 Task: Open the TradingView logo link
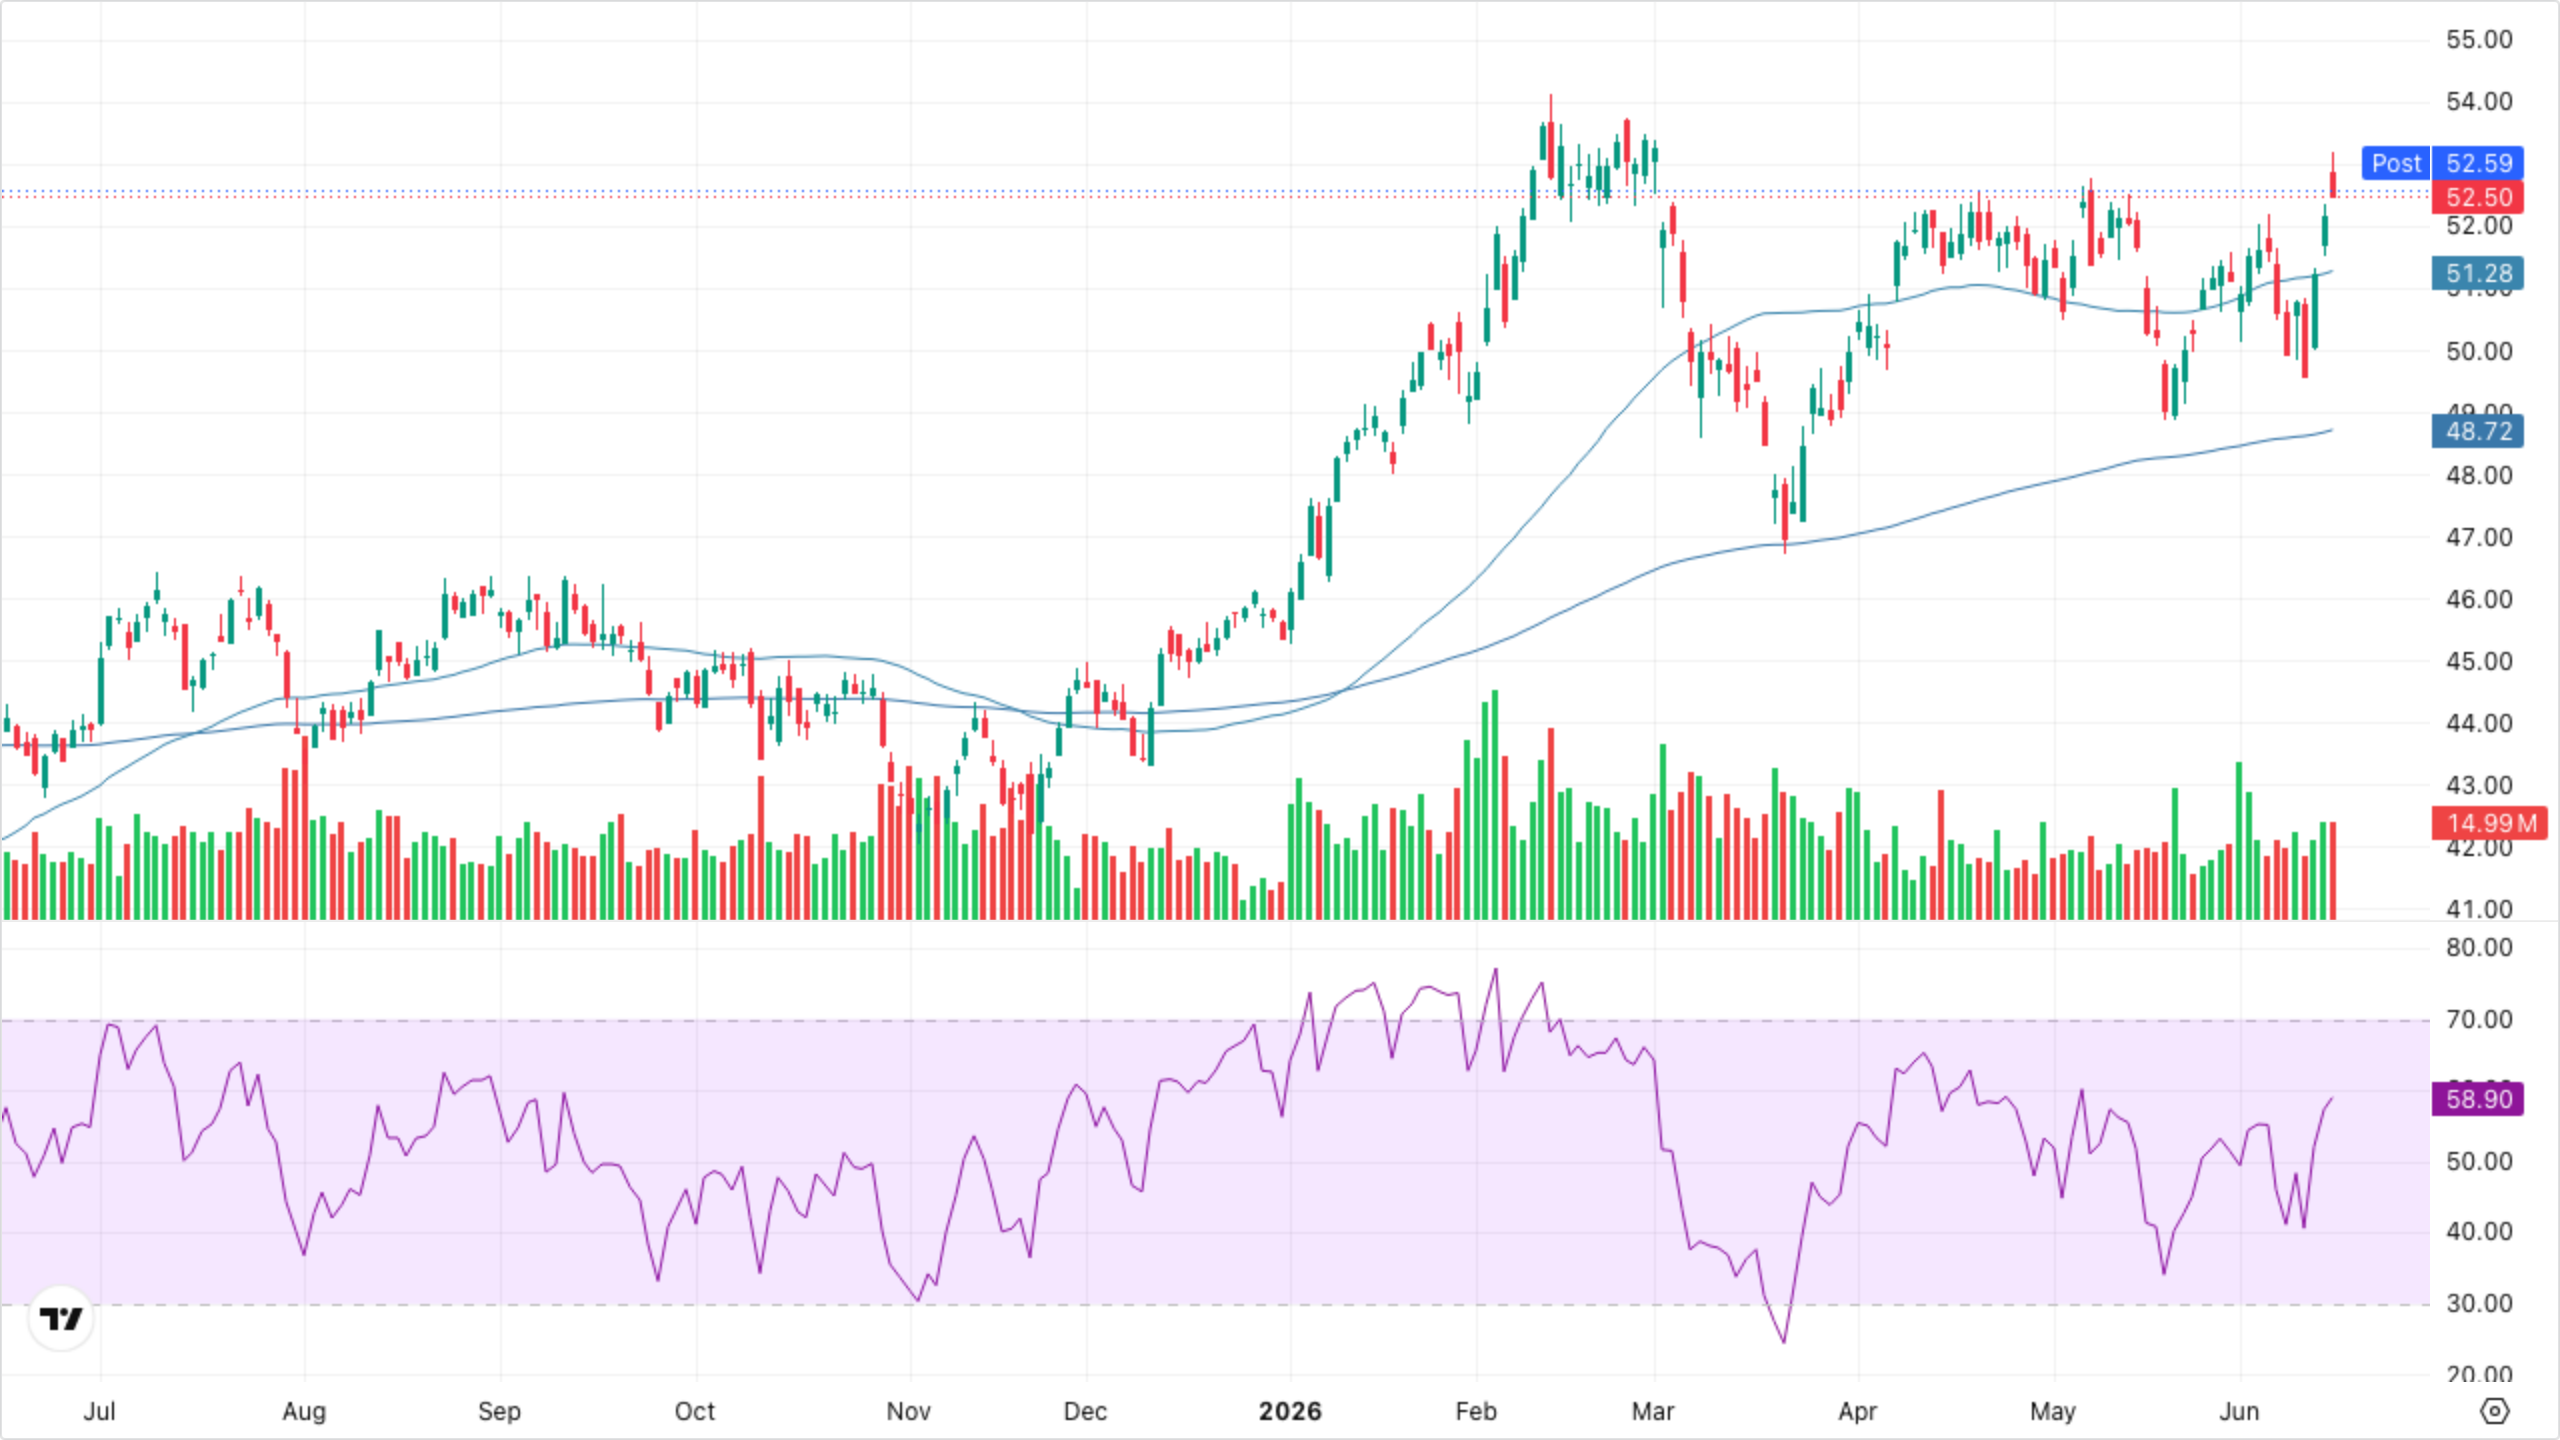(x=61, y=1318)
